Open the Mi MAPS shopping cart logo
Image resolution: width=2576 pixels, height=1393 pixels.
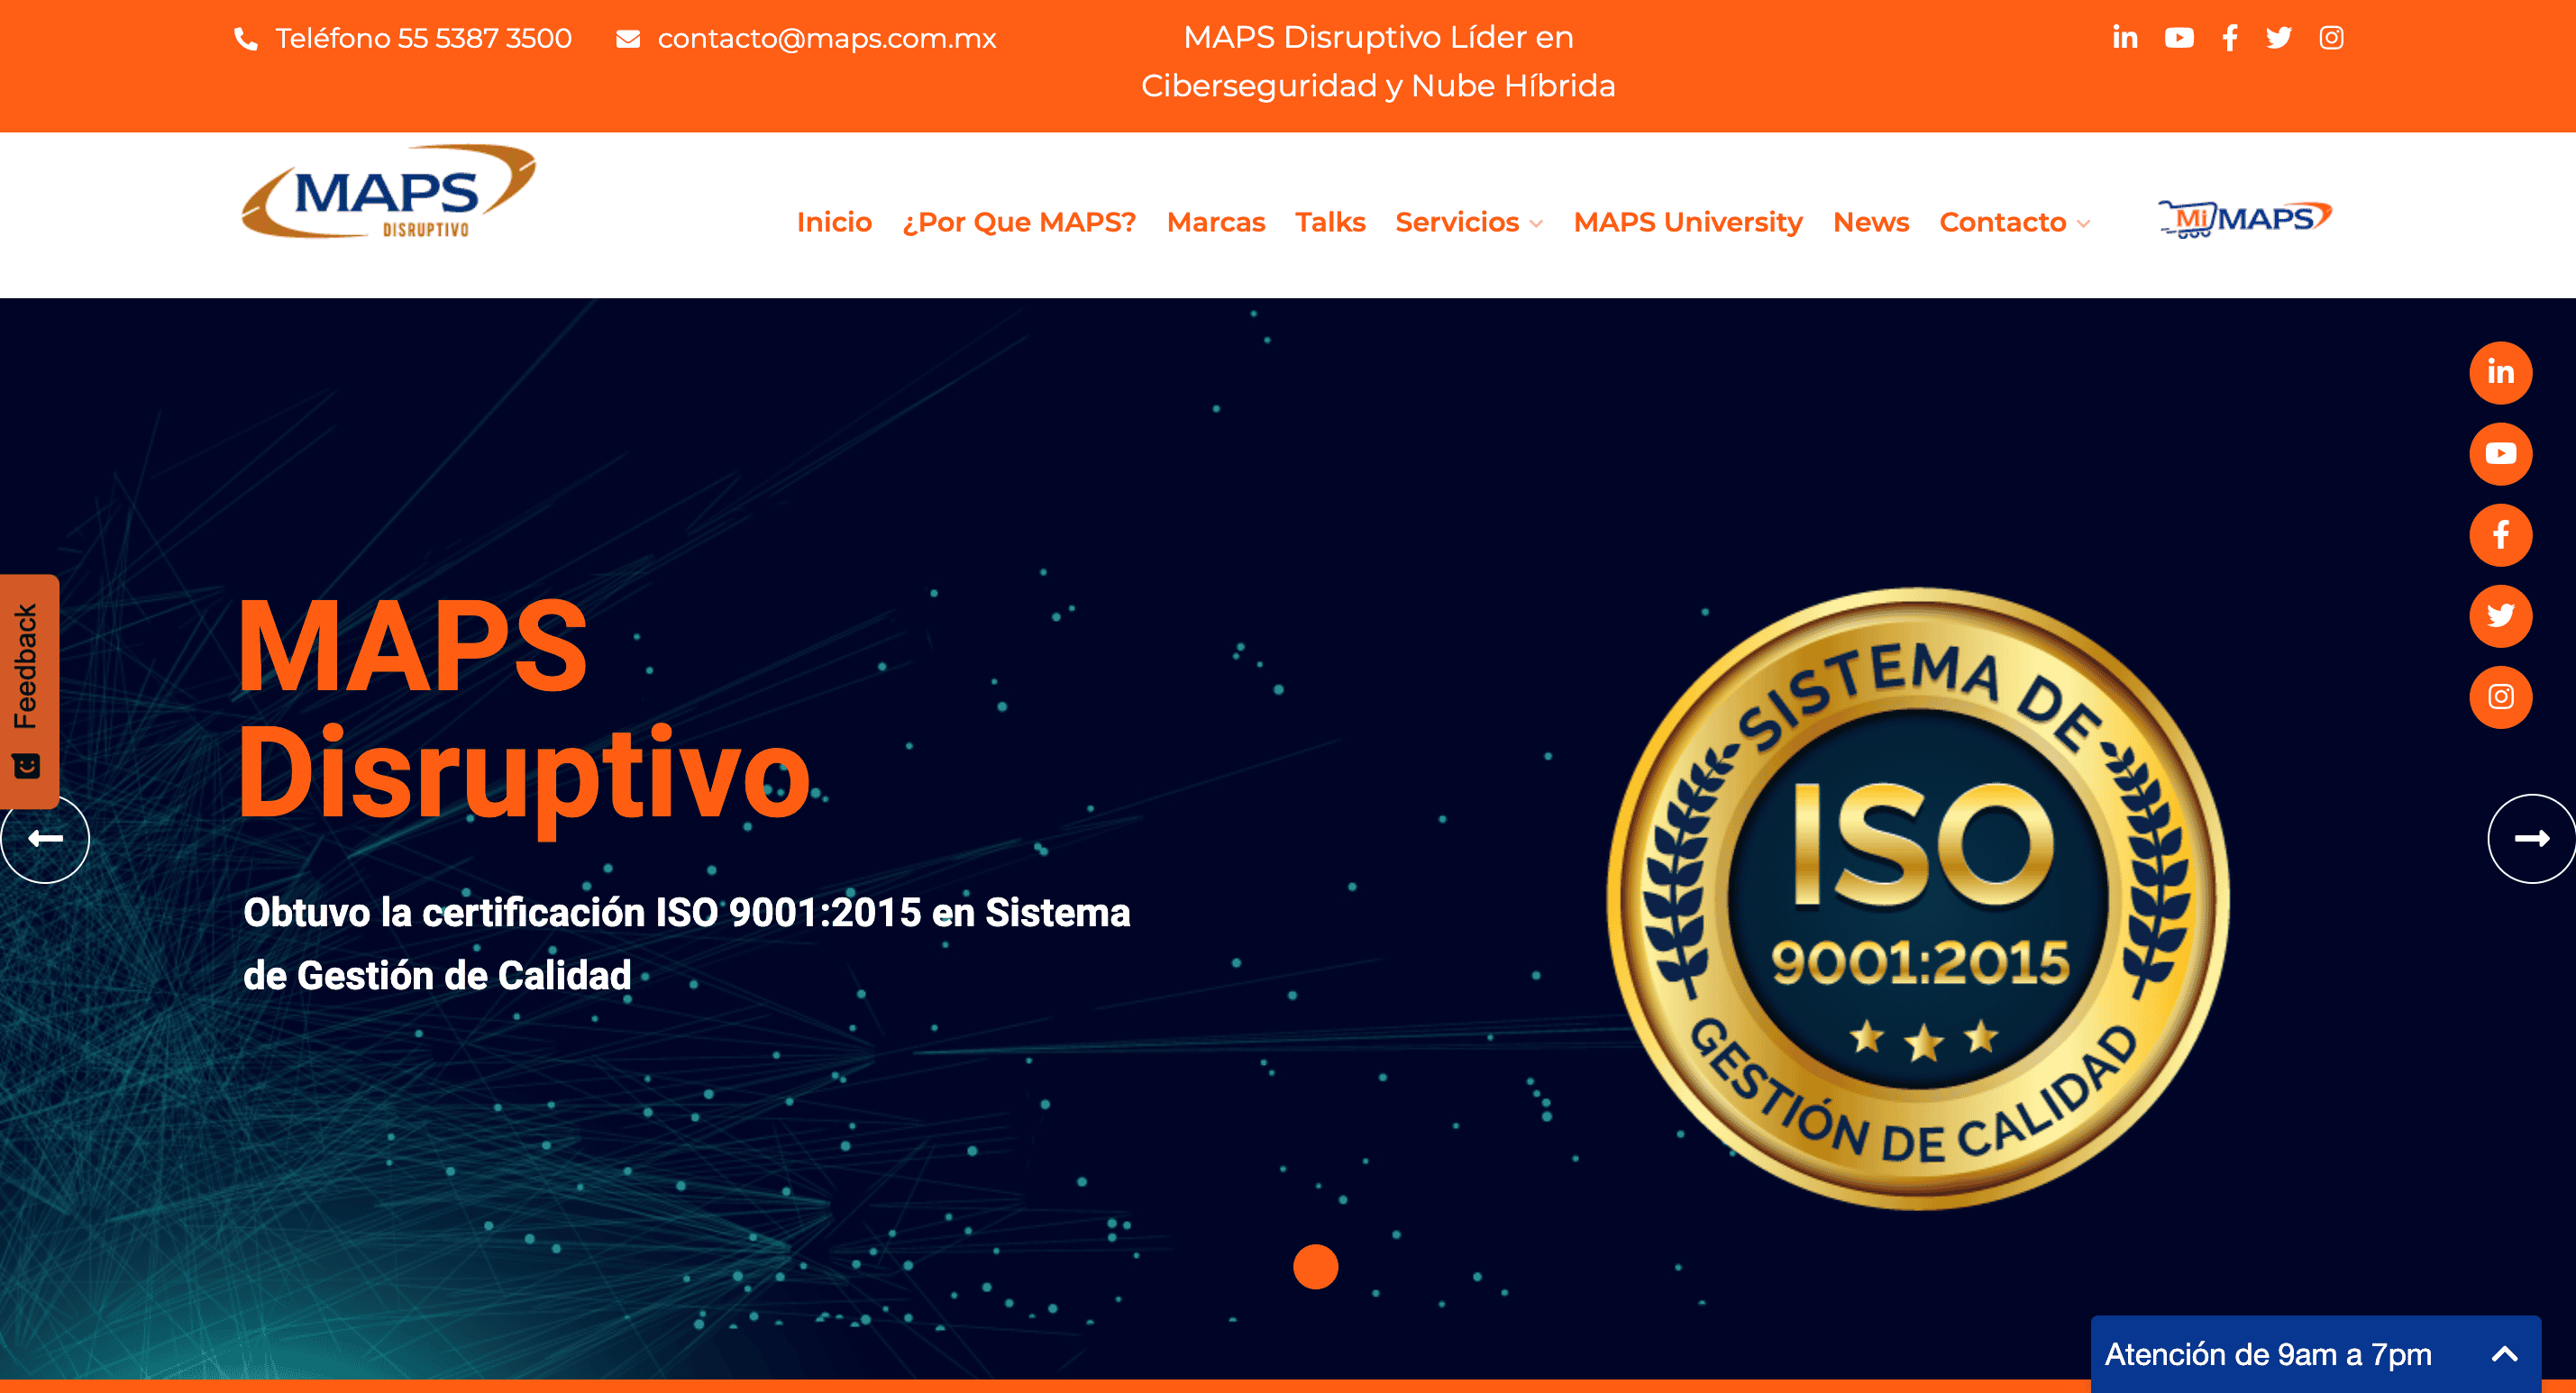(2244, 218)
